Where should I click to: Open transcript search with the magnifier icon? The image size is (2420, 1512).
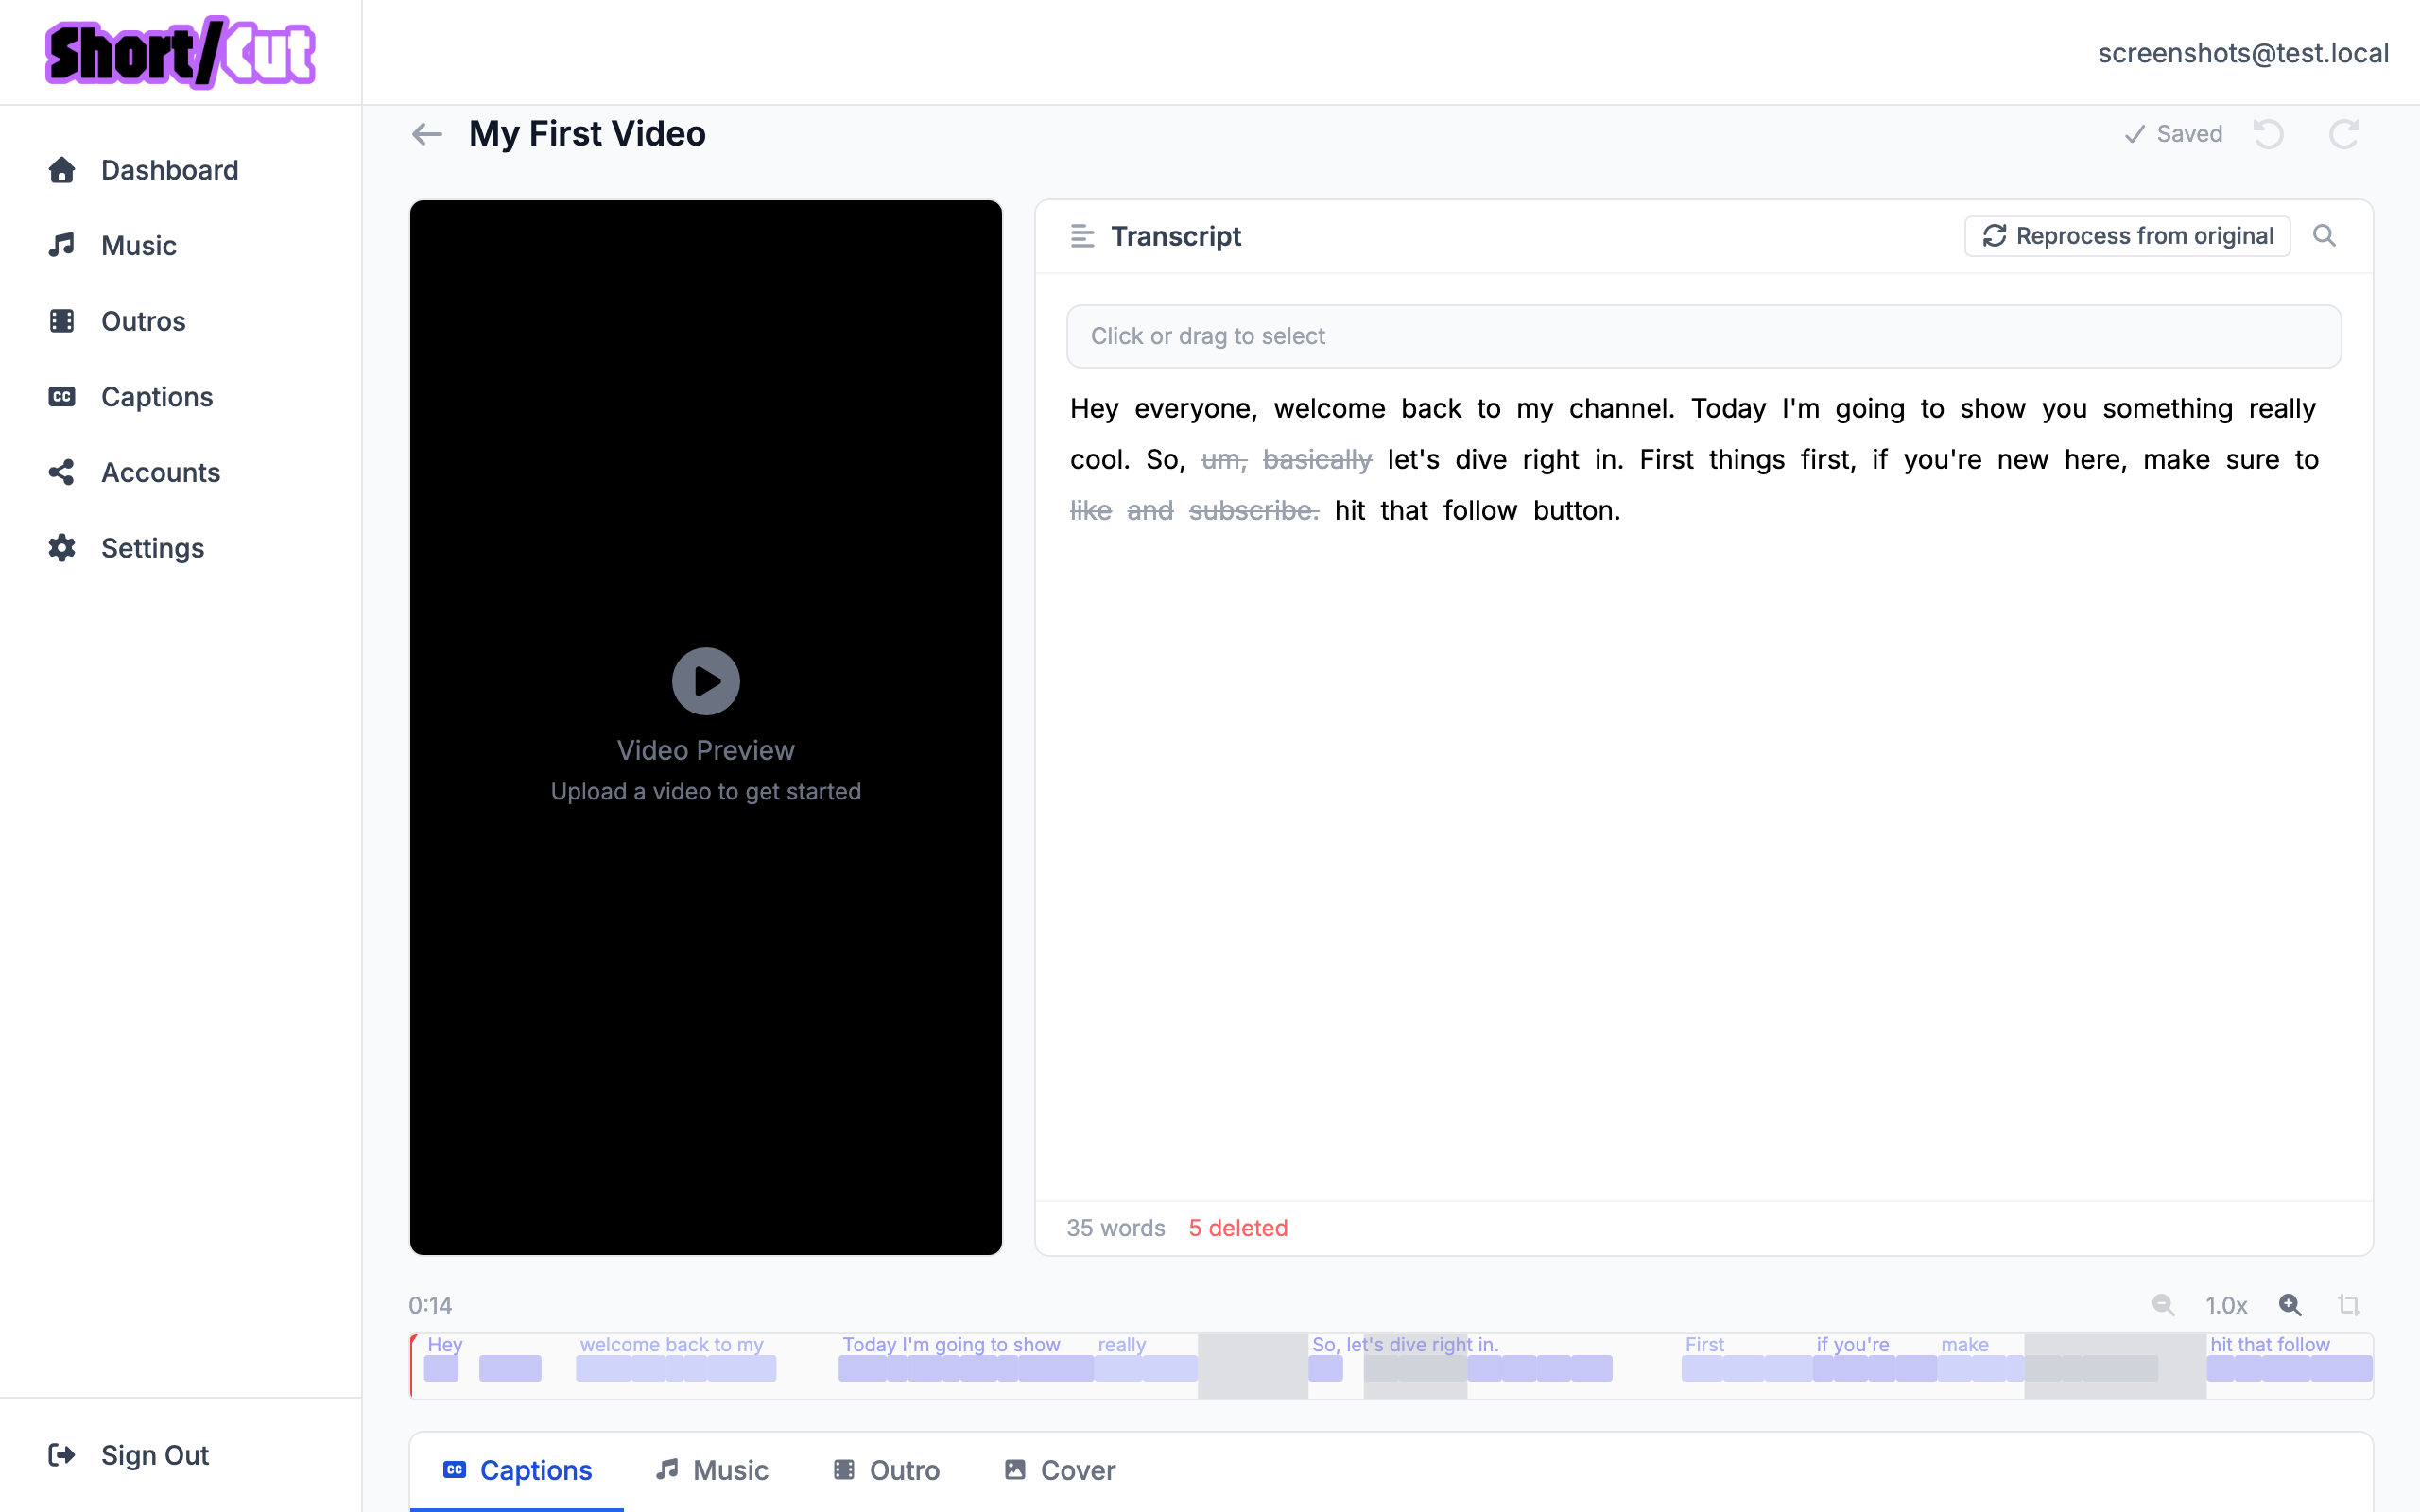pyautogui.click(x=2325, y=235)
